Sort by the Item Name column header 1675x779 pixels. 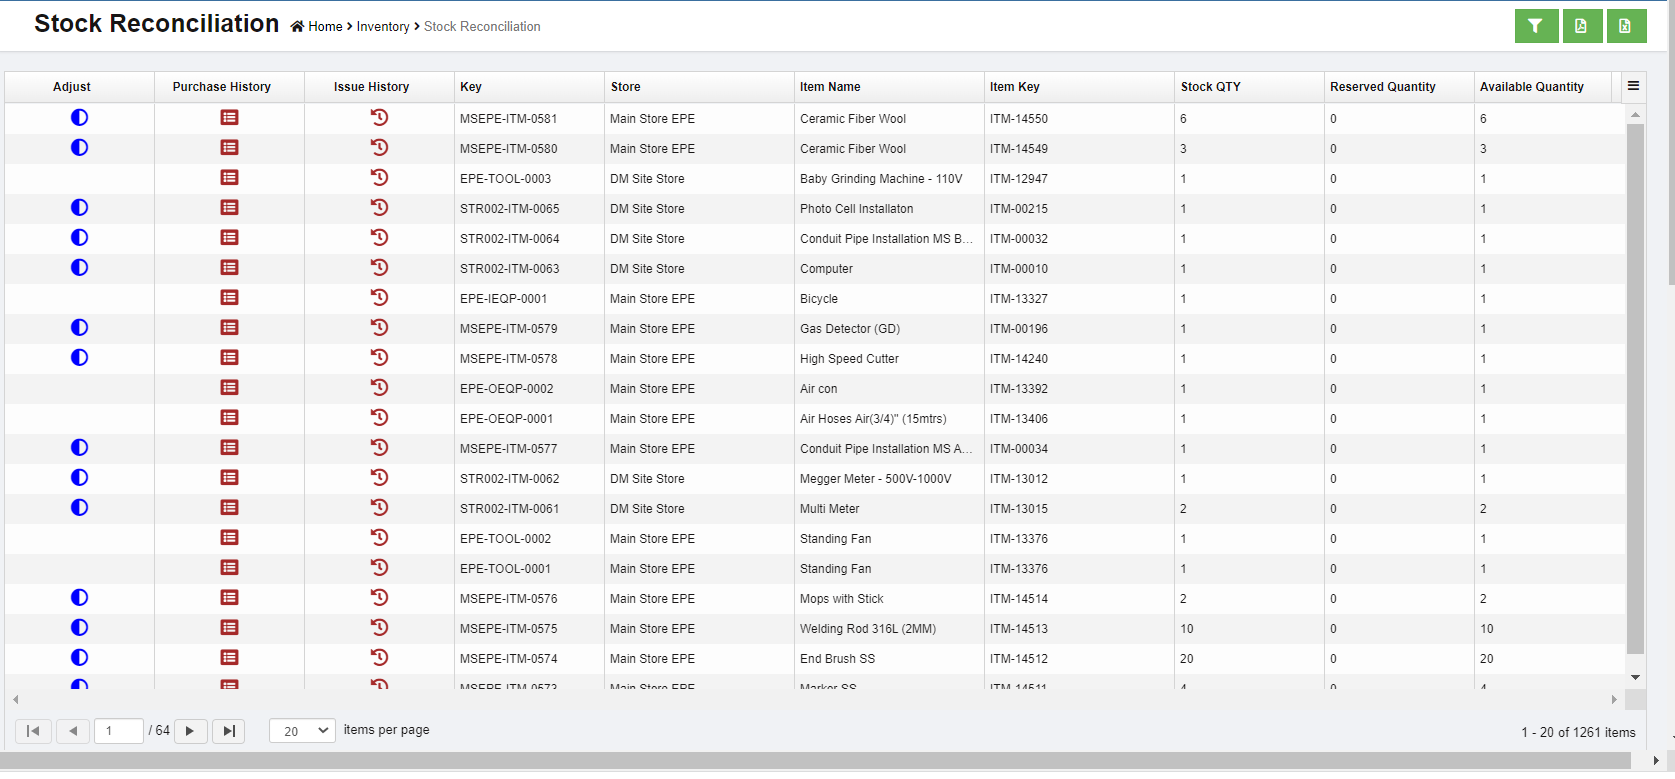click(830, 87)
